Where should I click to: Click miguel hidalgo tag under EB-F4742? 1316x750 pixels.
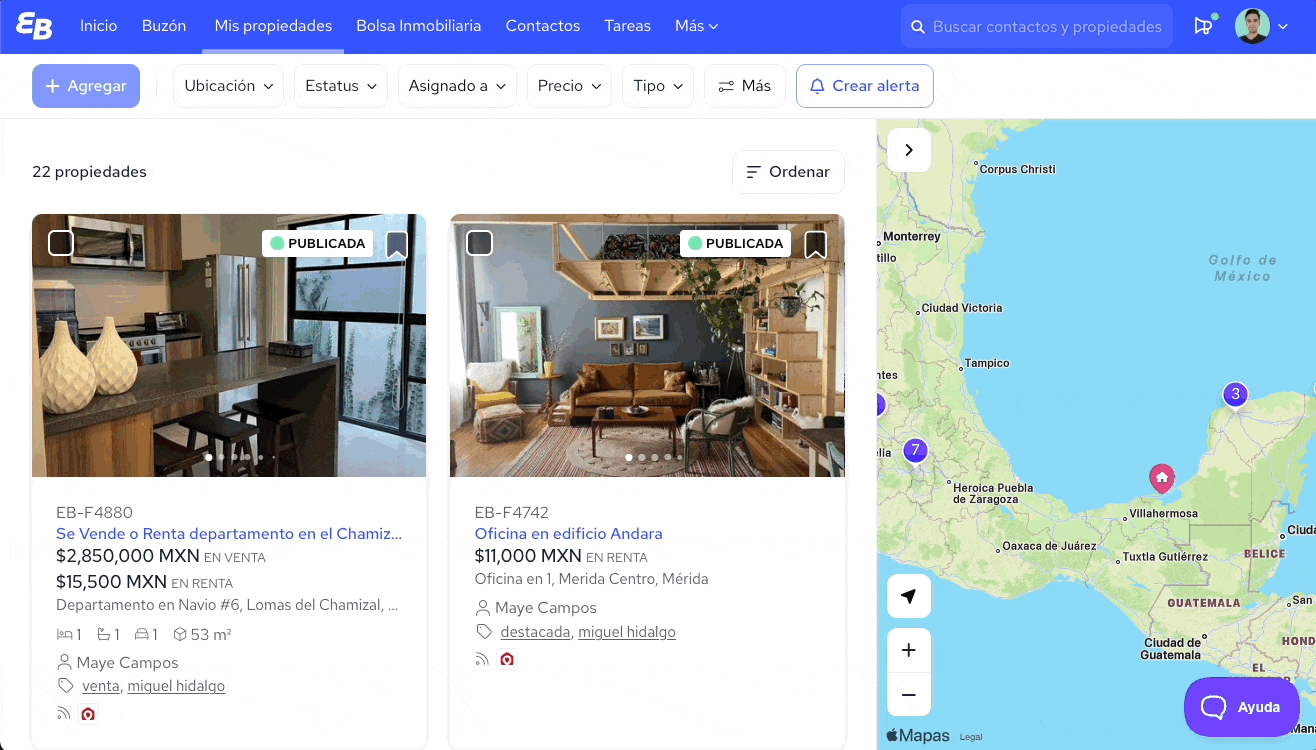[x=627, y=632]
